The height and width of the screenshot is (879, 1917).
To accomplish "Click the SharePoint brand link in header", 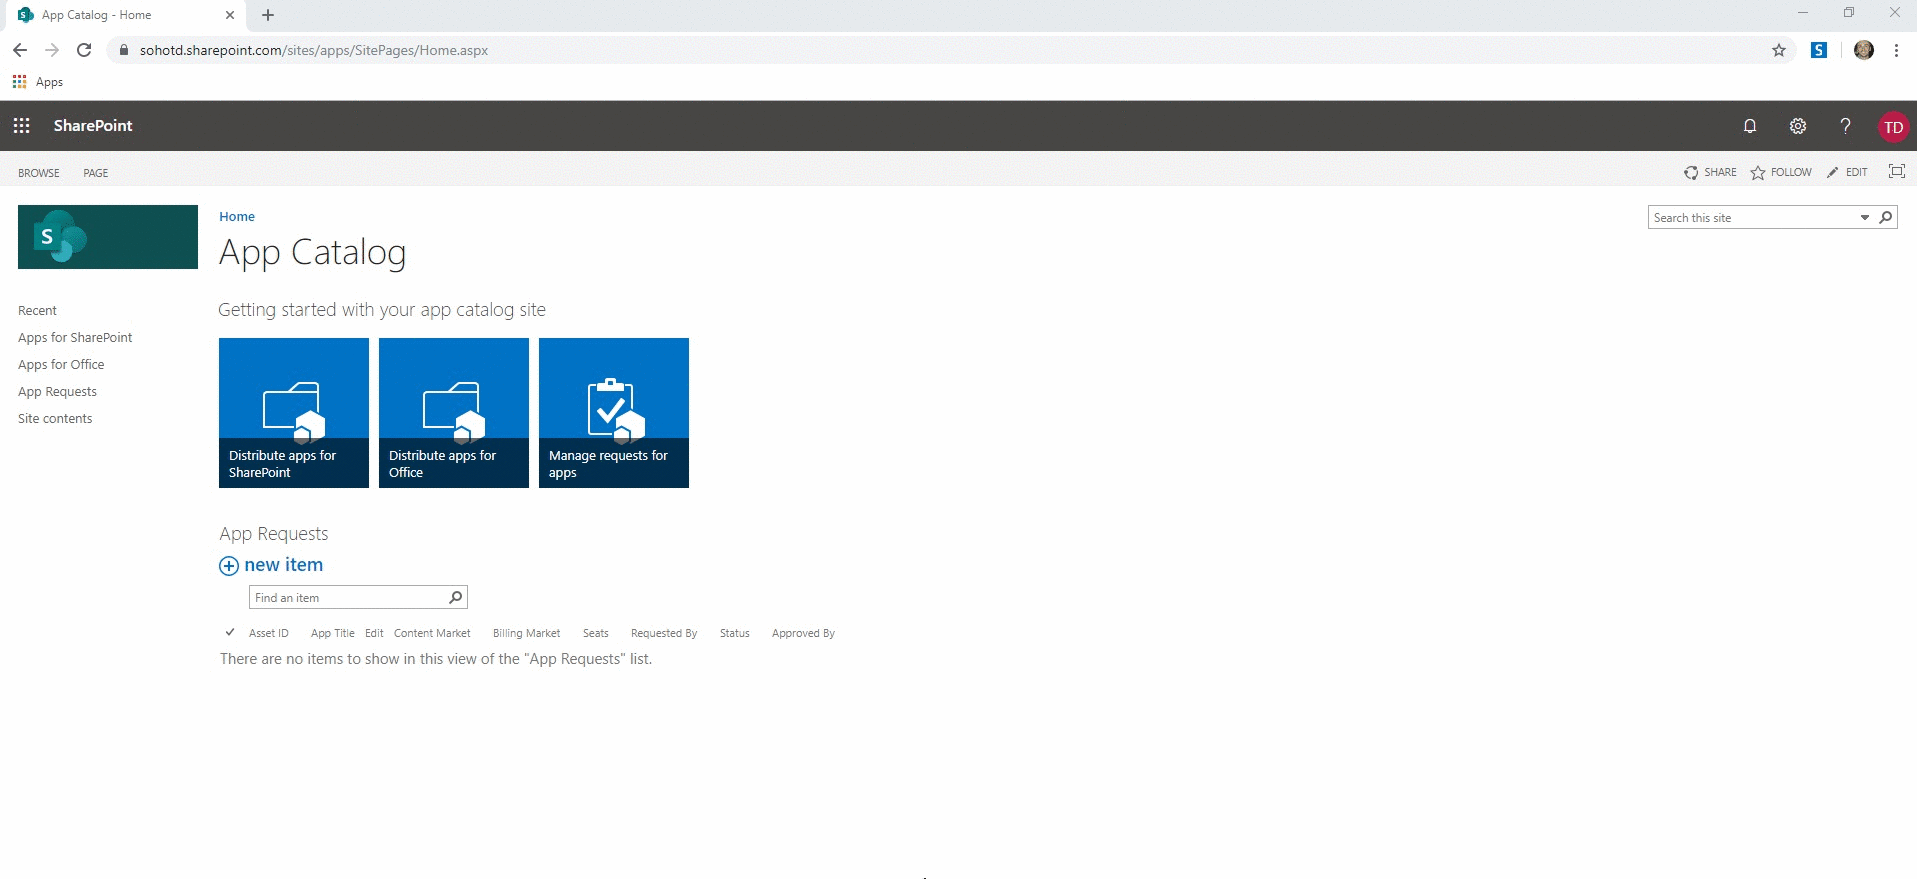I will tap(93, 126).
